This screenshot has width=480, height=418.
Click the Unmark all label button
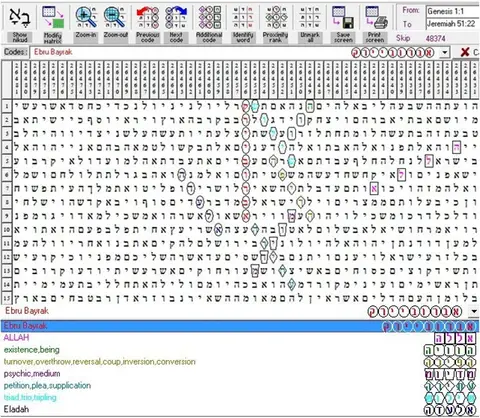[310, 37]
